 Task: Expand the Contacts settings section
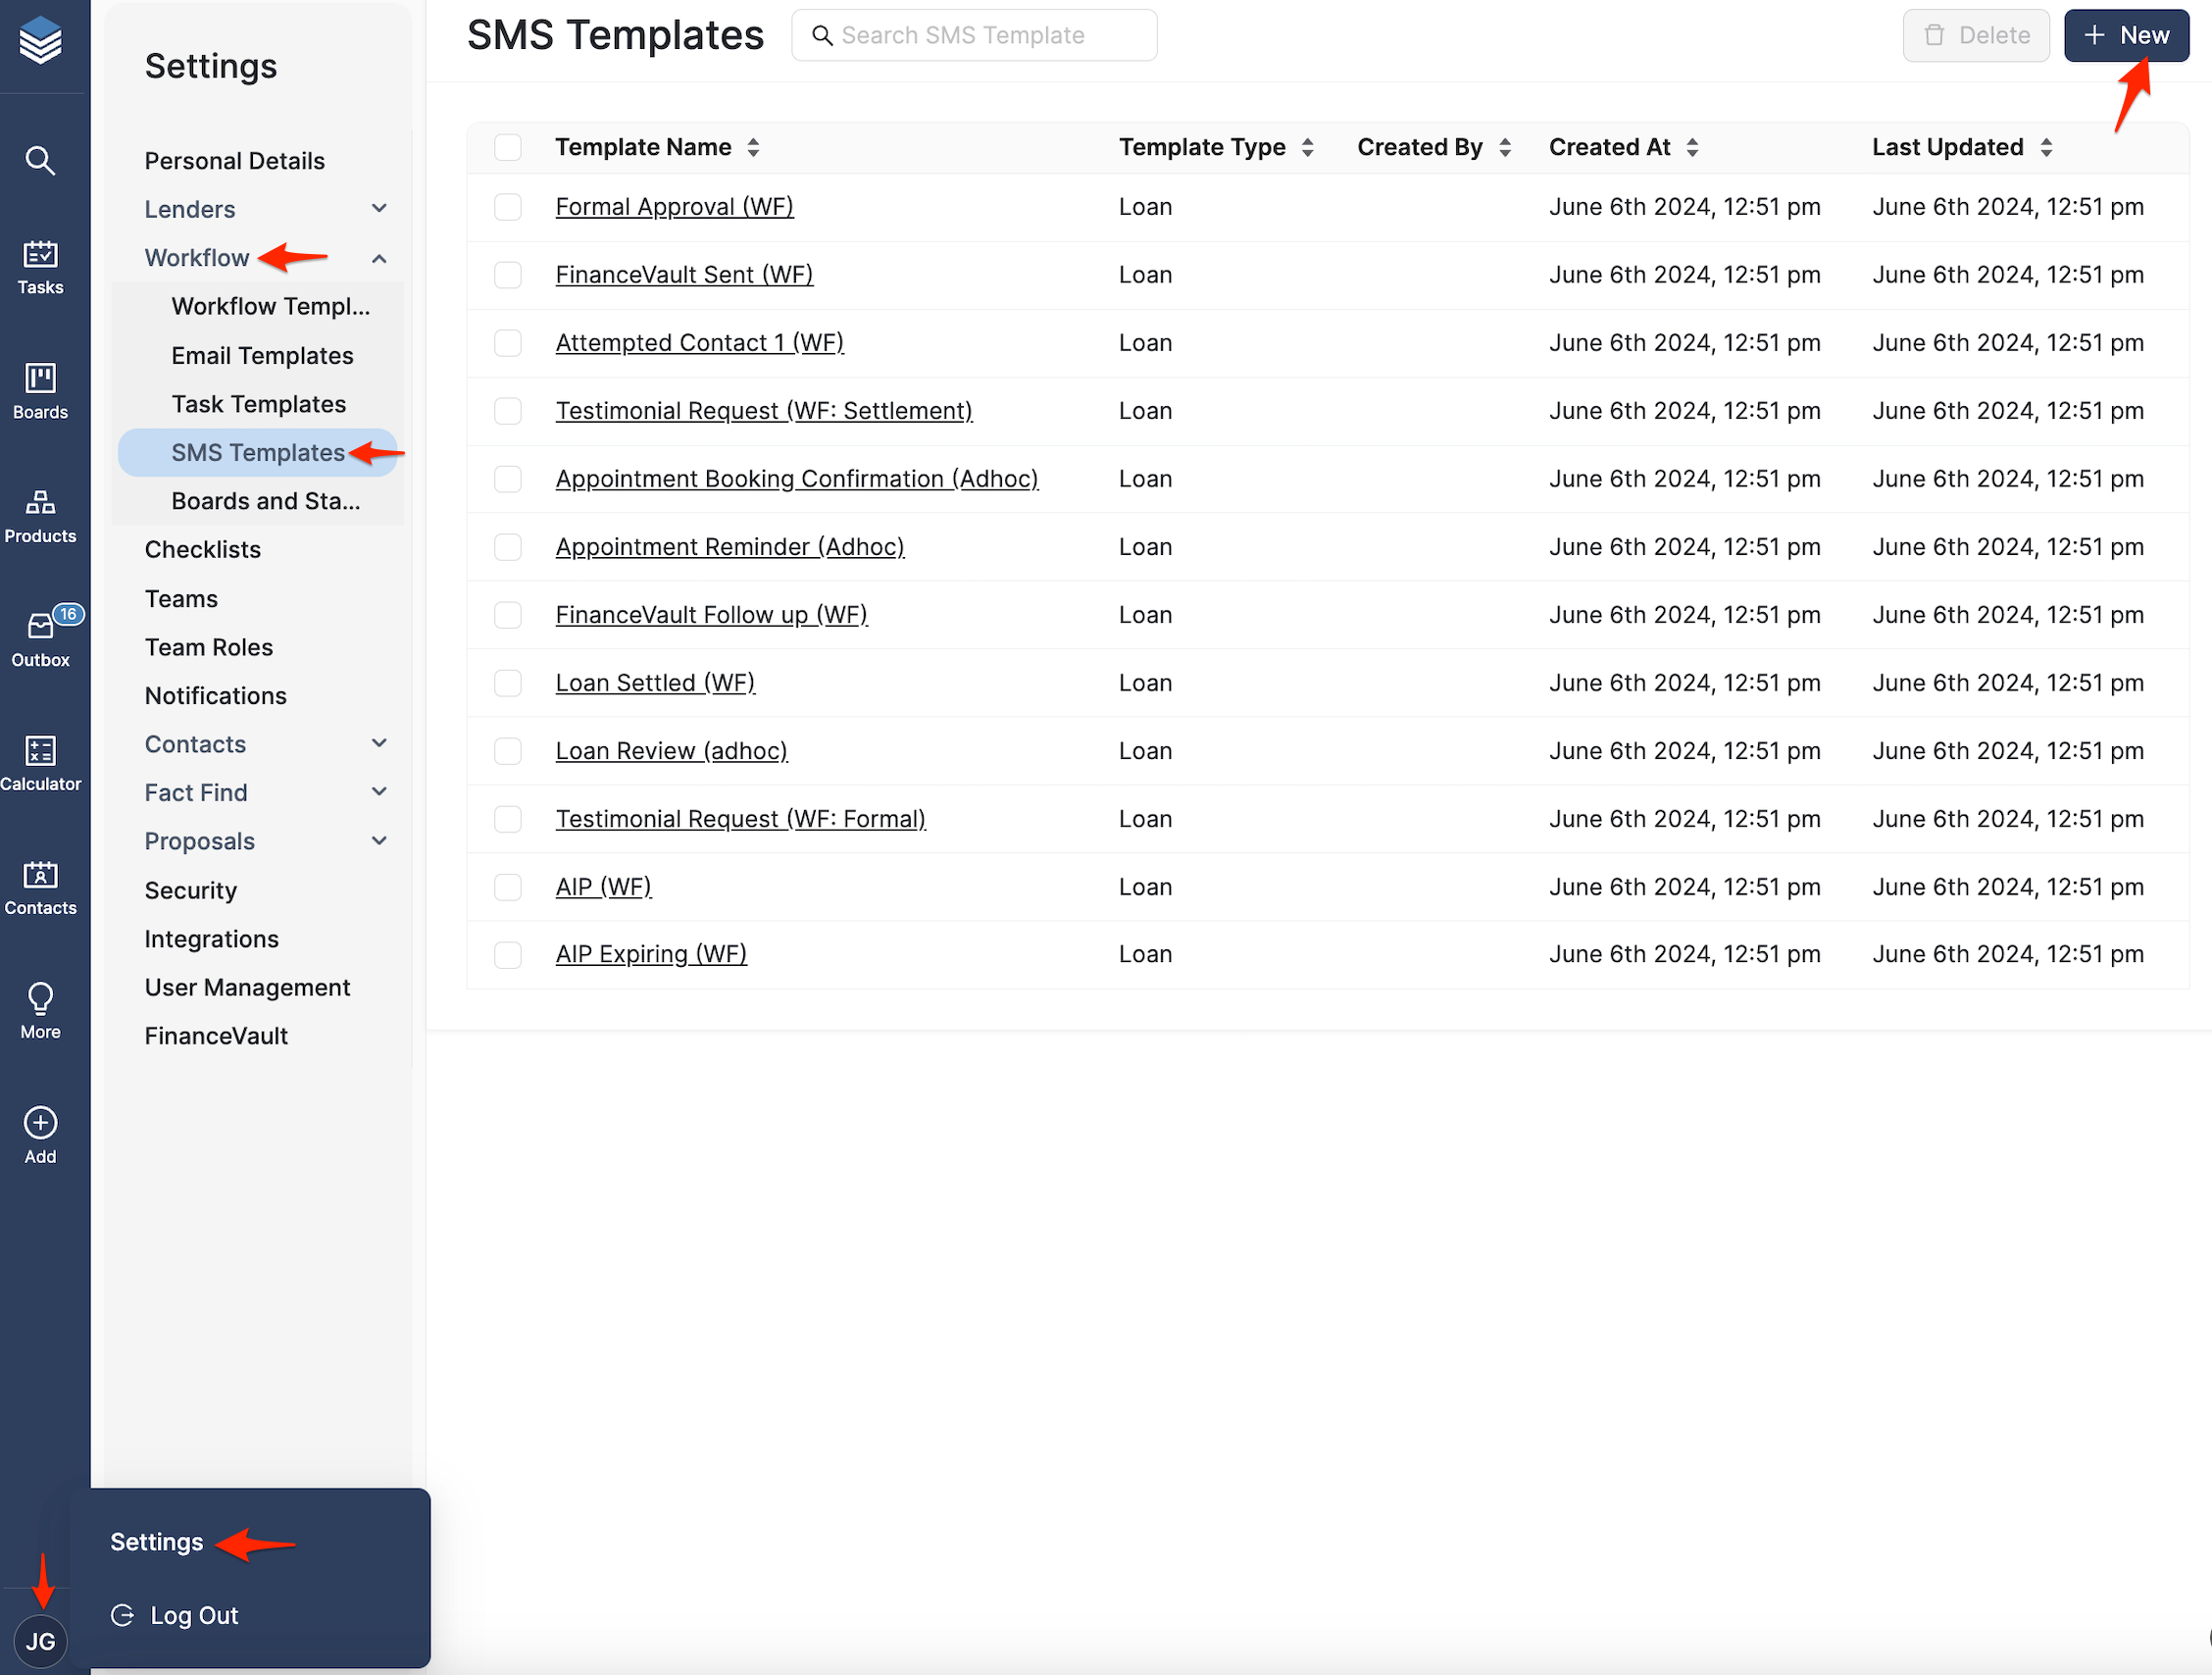[195, 743]
